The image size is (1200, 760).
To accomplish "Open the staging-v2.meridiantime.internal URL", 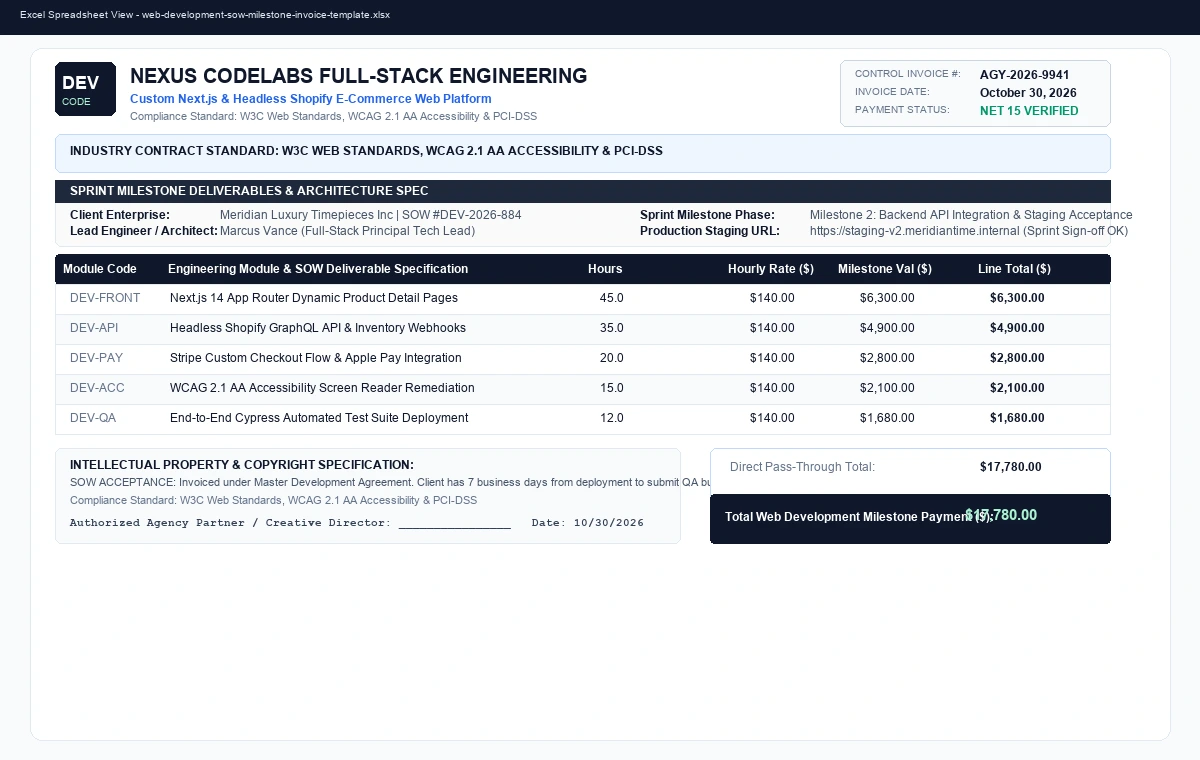I will 969,231.
